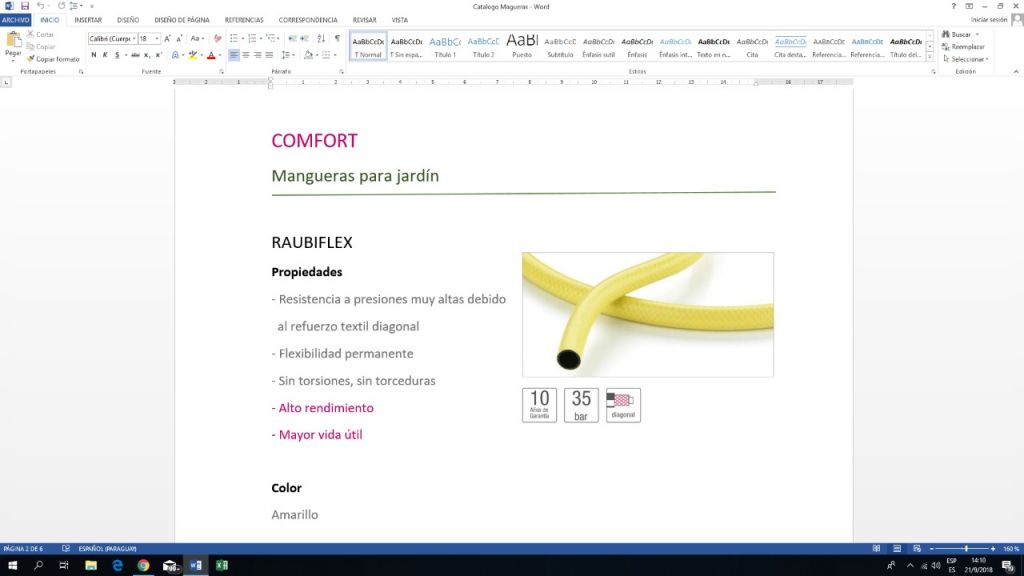Screen dimensions: 1024x576
Task: Open Chrome from the Windows taskbar
Action: (x=143, y=566)
